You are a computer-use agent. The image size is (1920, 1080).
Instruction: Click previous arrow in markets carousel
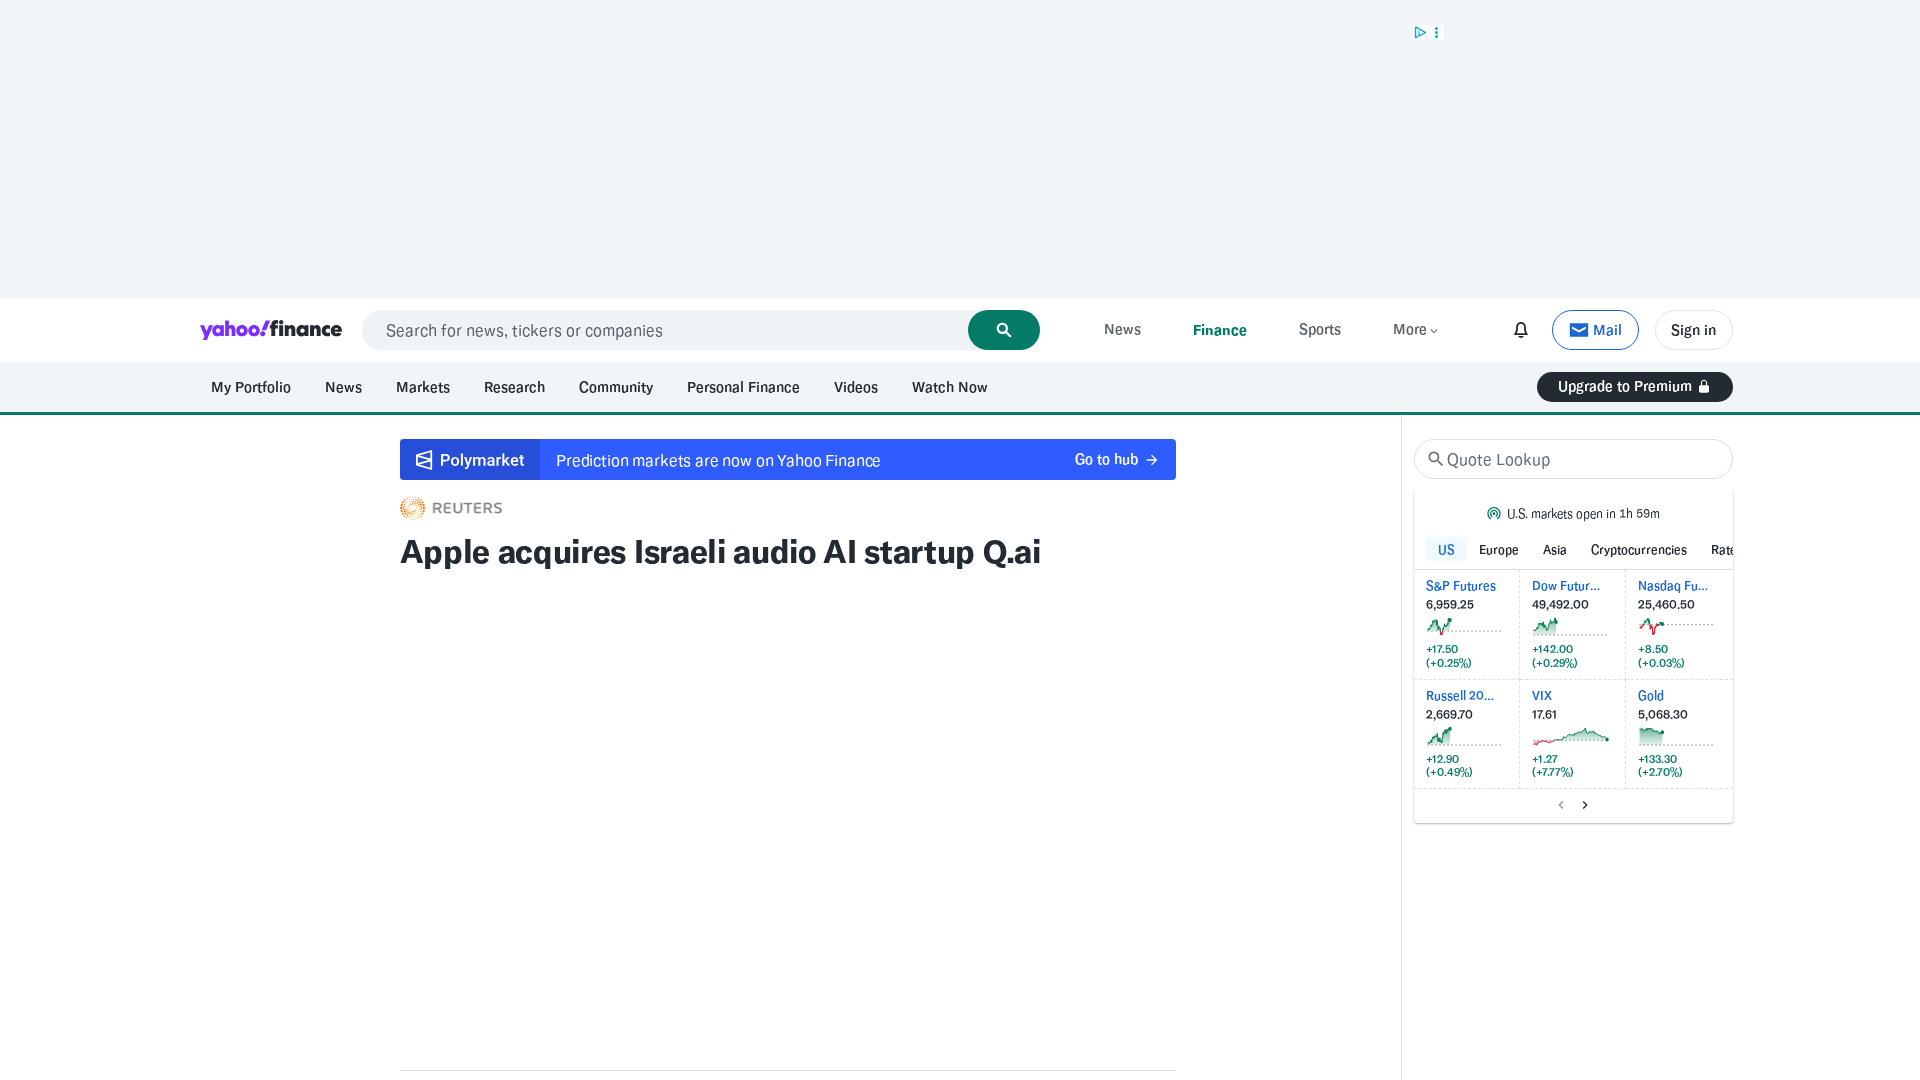click(x=1561, y=805)
